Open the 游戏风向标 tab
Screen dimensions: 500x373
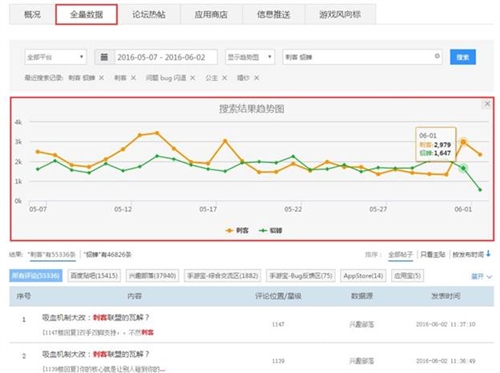(x=340, y=14)
